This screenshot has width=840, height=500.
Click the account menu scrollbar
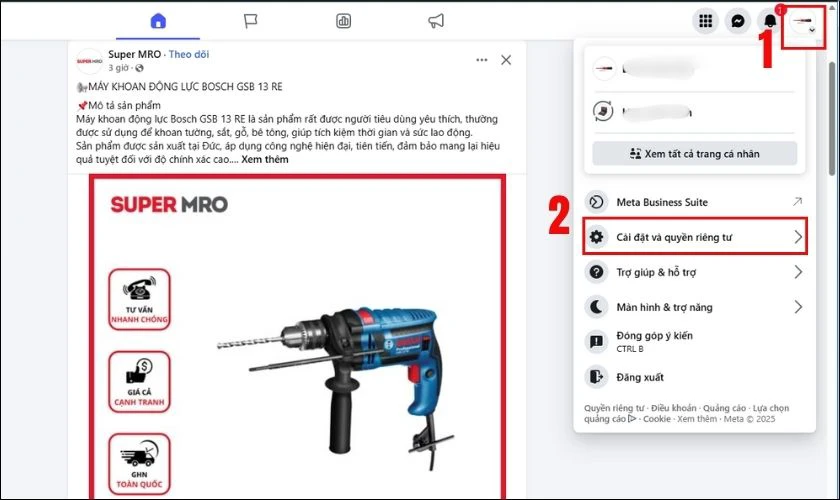[832, 118]
